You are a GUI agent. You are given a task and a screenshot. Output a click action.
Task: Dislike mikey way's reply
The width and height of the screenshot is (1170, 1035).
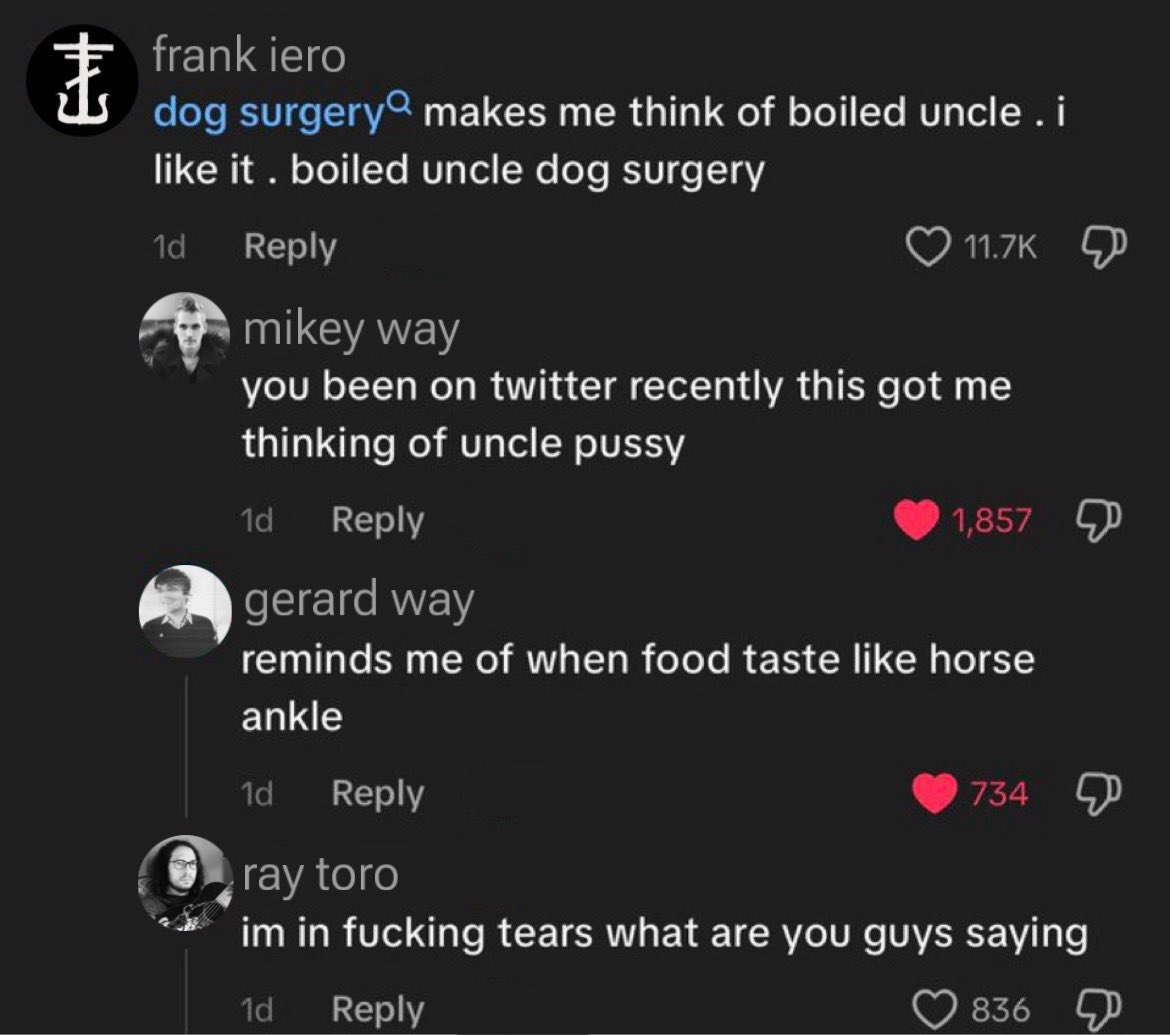click(1098, 521)
